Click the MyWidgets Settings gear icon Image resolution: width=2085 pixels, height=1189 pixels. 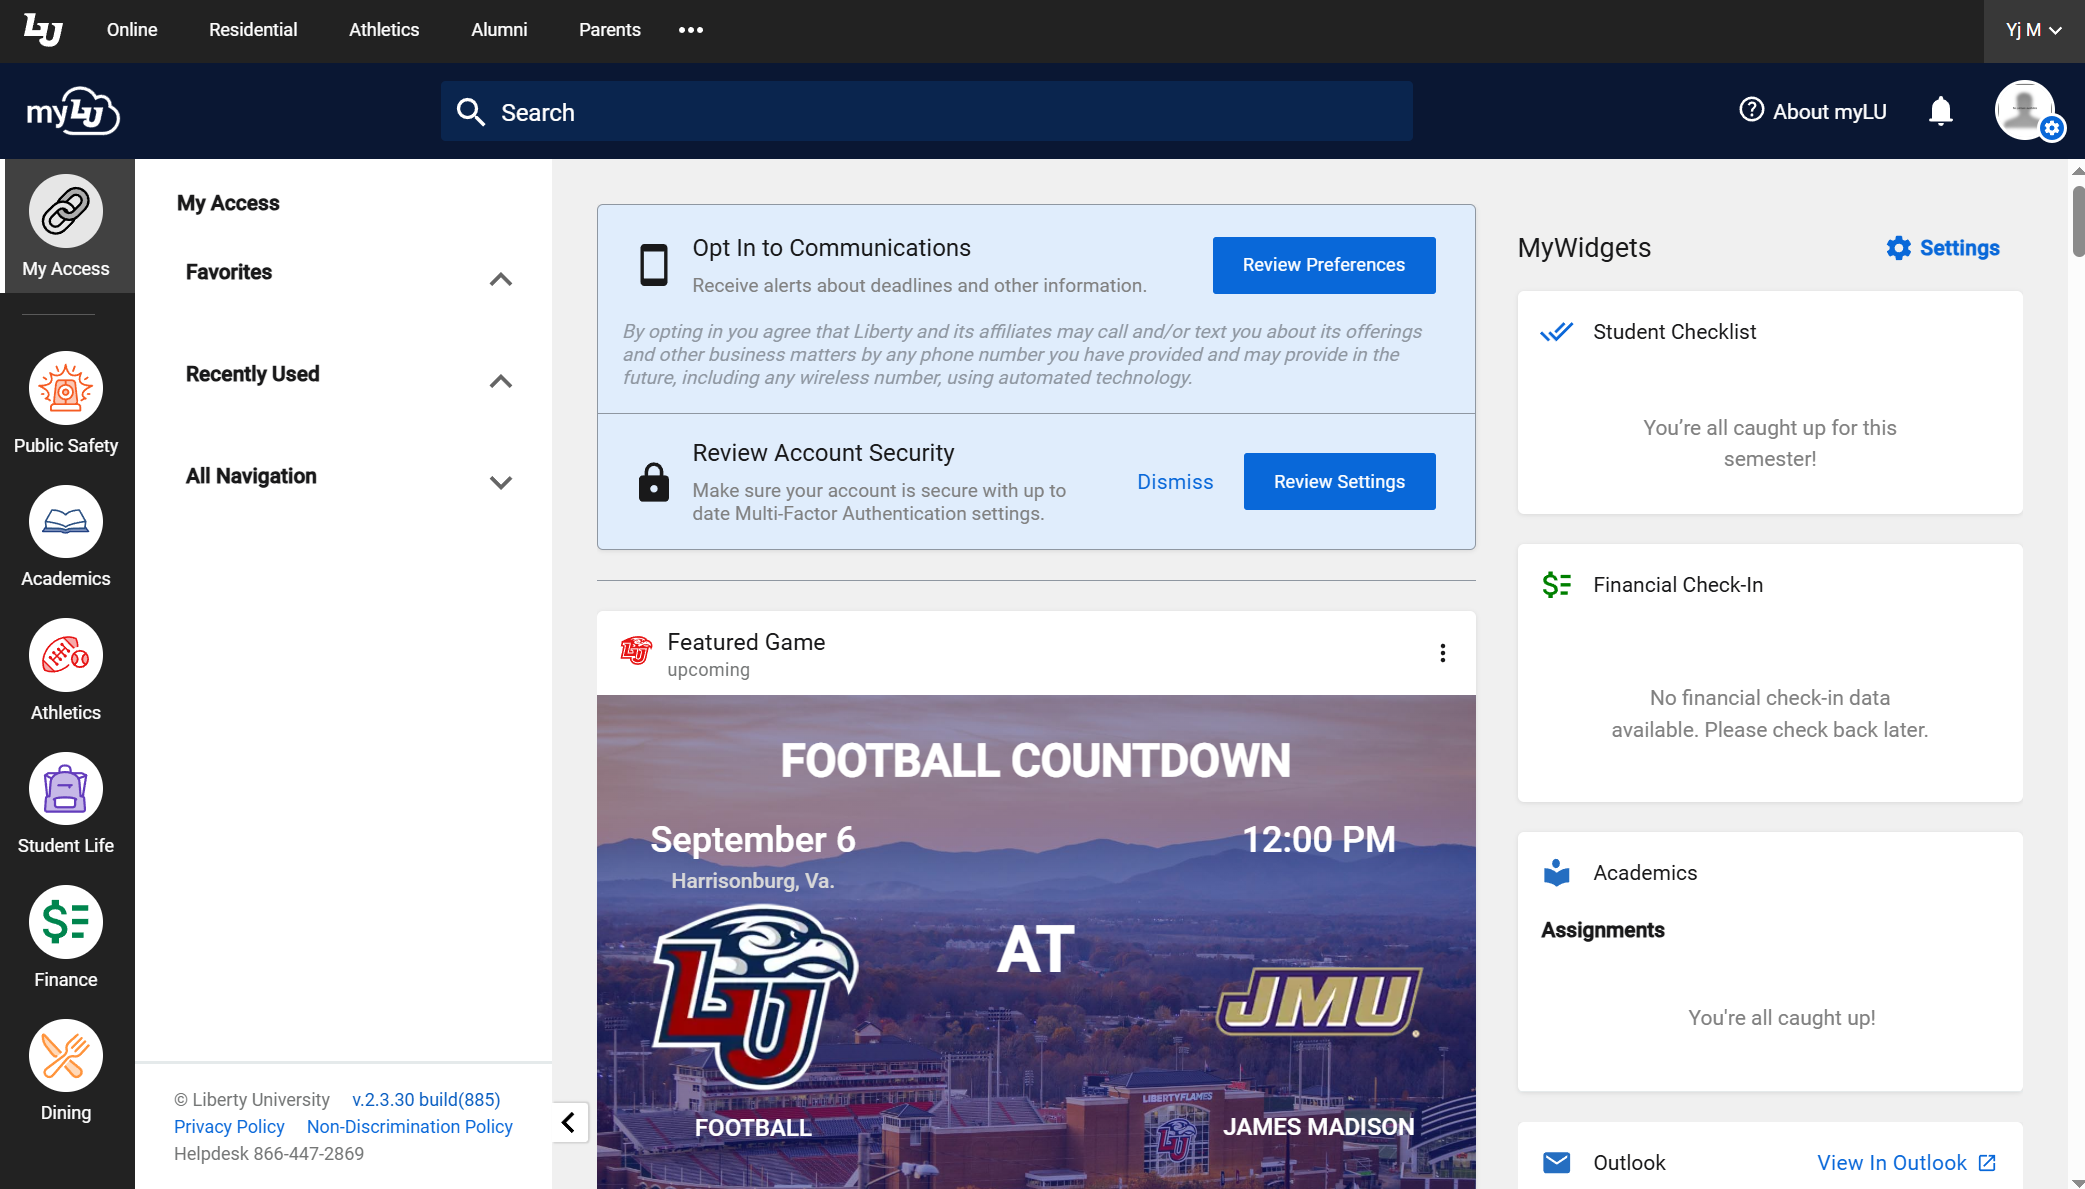point(1898,248)
